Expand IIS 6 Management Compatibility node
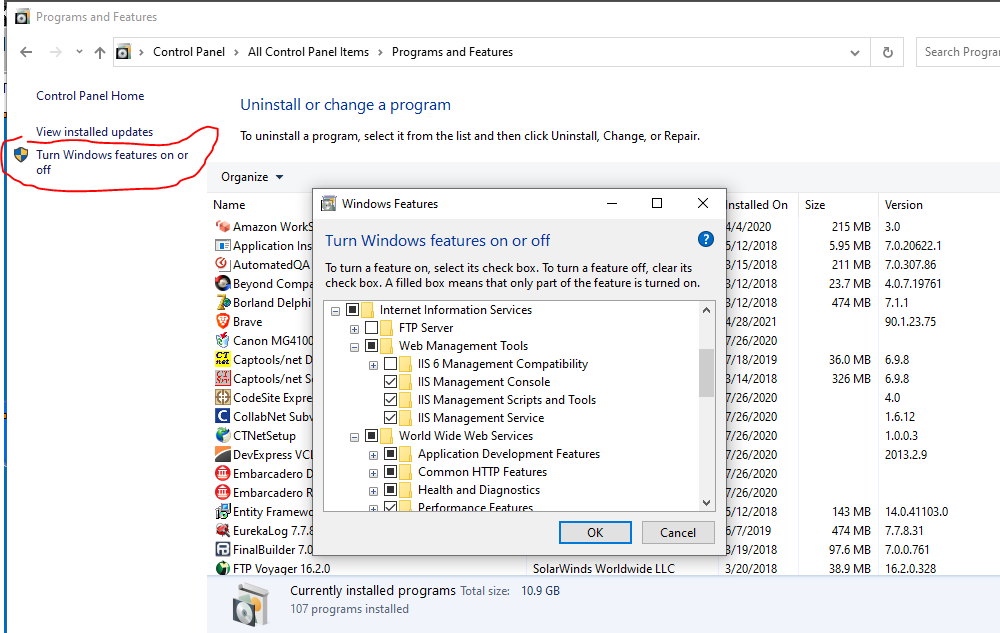1000x633 pixels. point(374,365)
